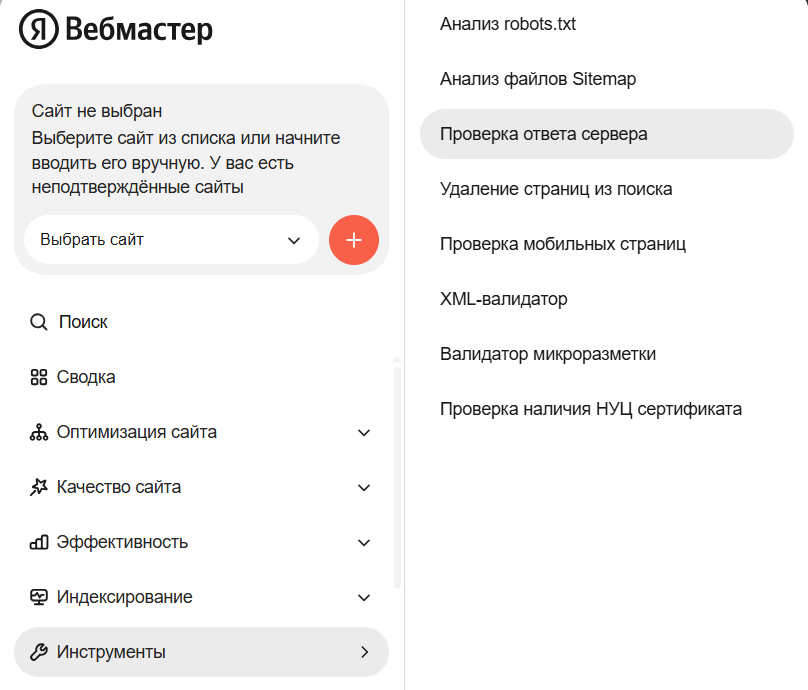Screen dimensions: 808x690
Task: Open Анализ файлов Sitemap tool
Action: click(x=538, y=79)
